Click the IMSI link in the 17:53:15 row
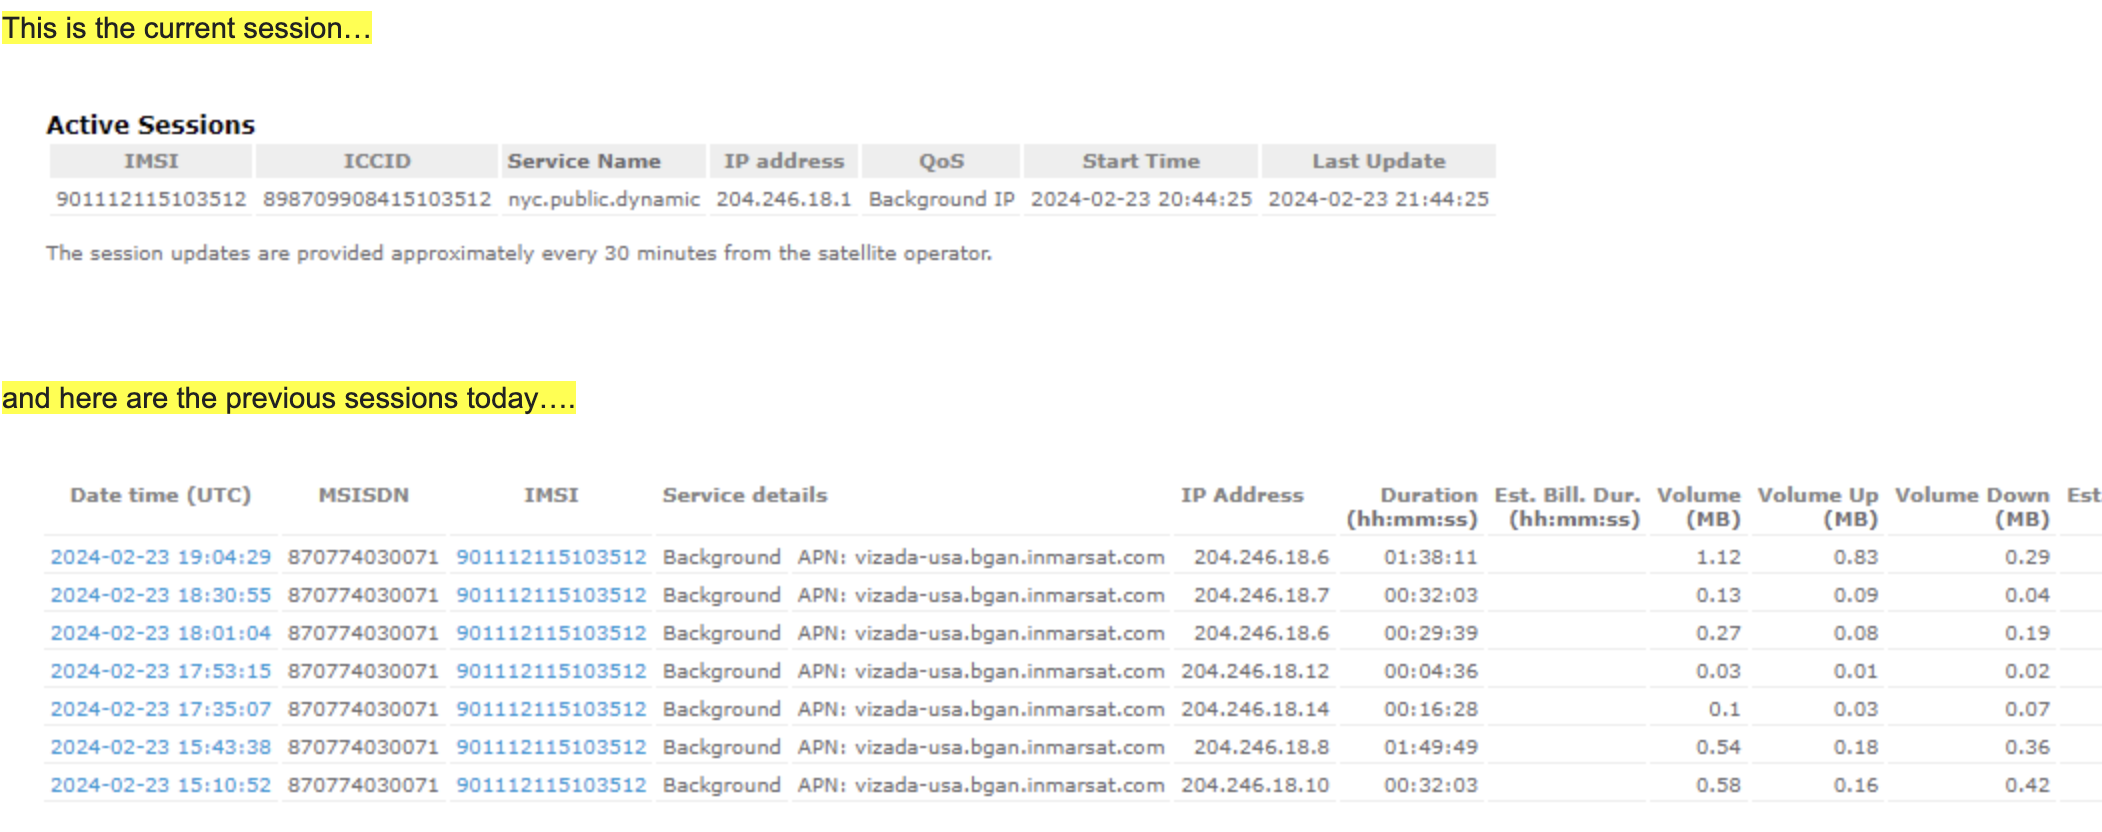 pos(551,671)
